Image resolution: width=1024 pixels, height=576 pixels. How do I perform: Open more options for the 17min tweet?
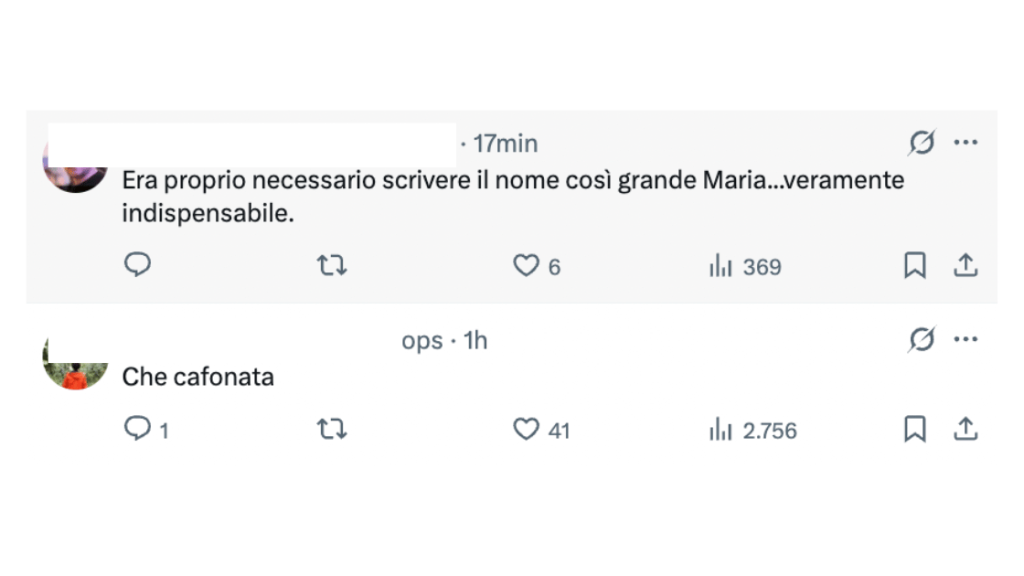[x=965, y=143]
